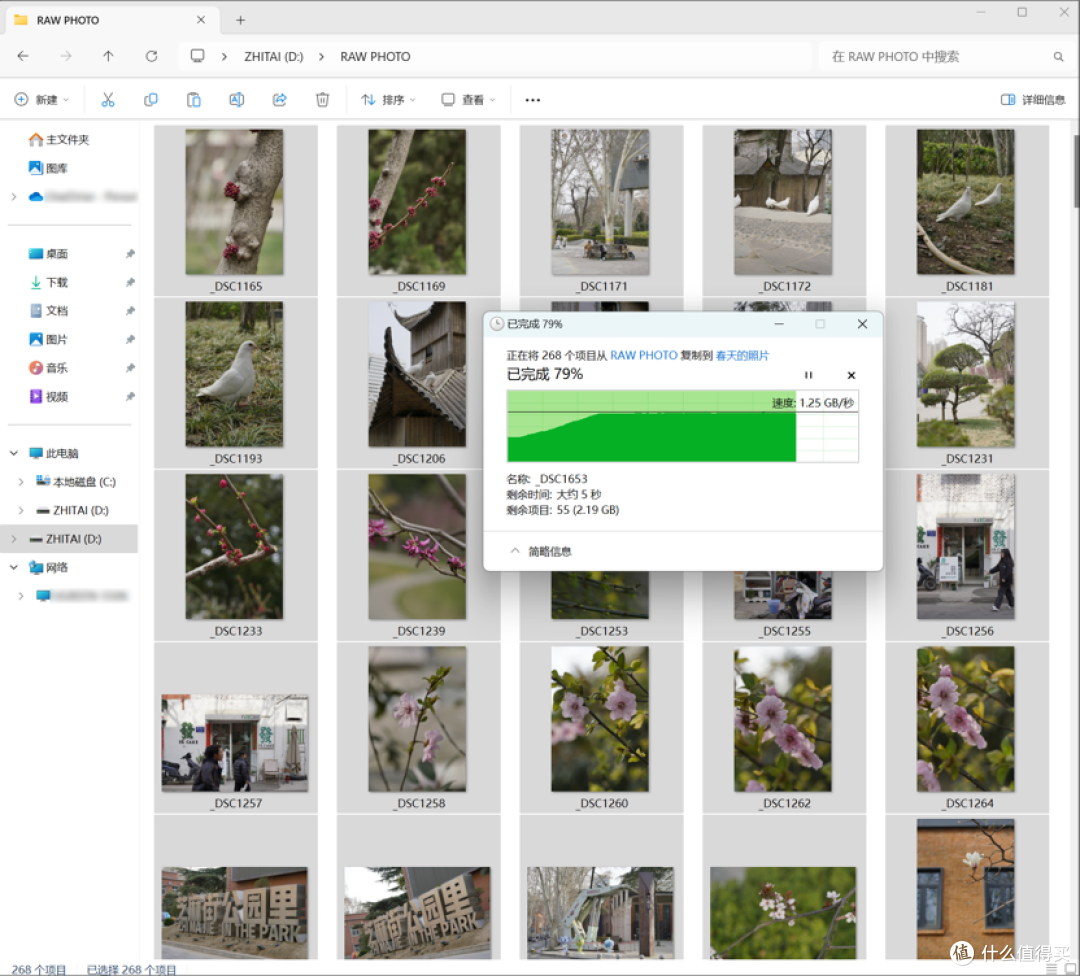Image resolution: width=1080 pixels, height=976 pixels.
Task: Open the 新建 new item menu
Action: click(x=42, y=100)
